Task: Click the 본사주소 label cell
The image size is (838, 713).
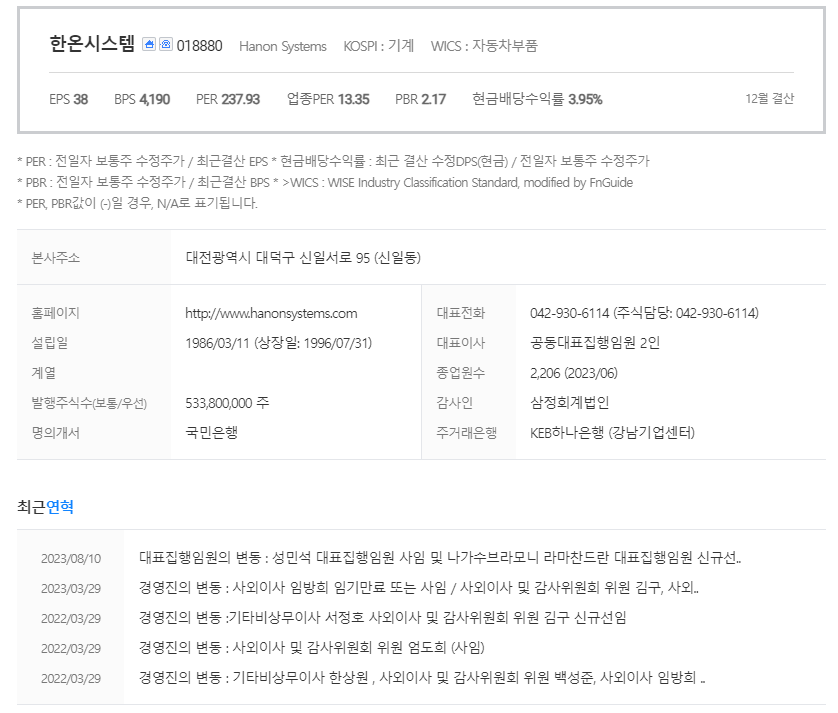Action: click(x=94, y=258)
